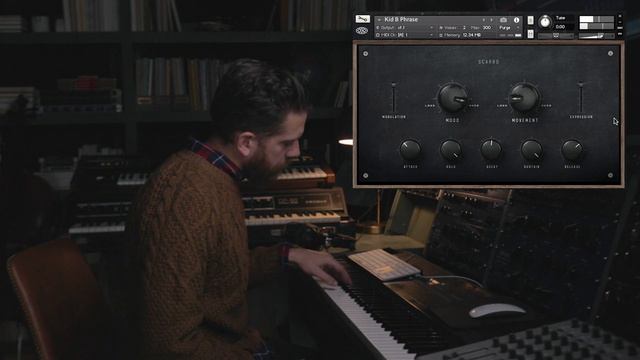Click the Tune value 0.00 field
Screen dimensions: 640x360
pyautogui.click(x=560, y=27)
